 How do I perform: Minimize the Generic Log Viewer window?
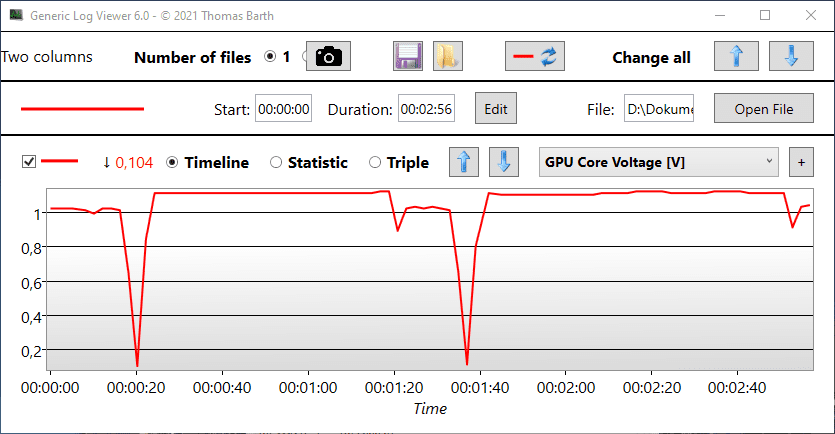click(720, 15)
